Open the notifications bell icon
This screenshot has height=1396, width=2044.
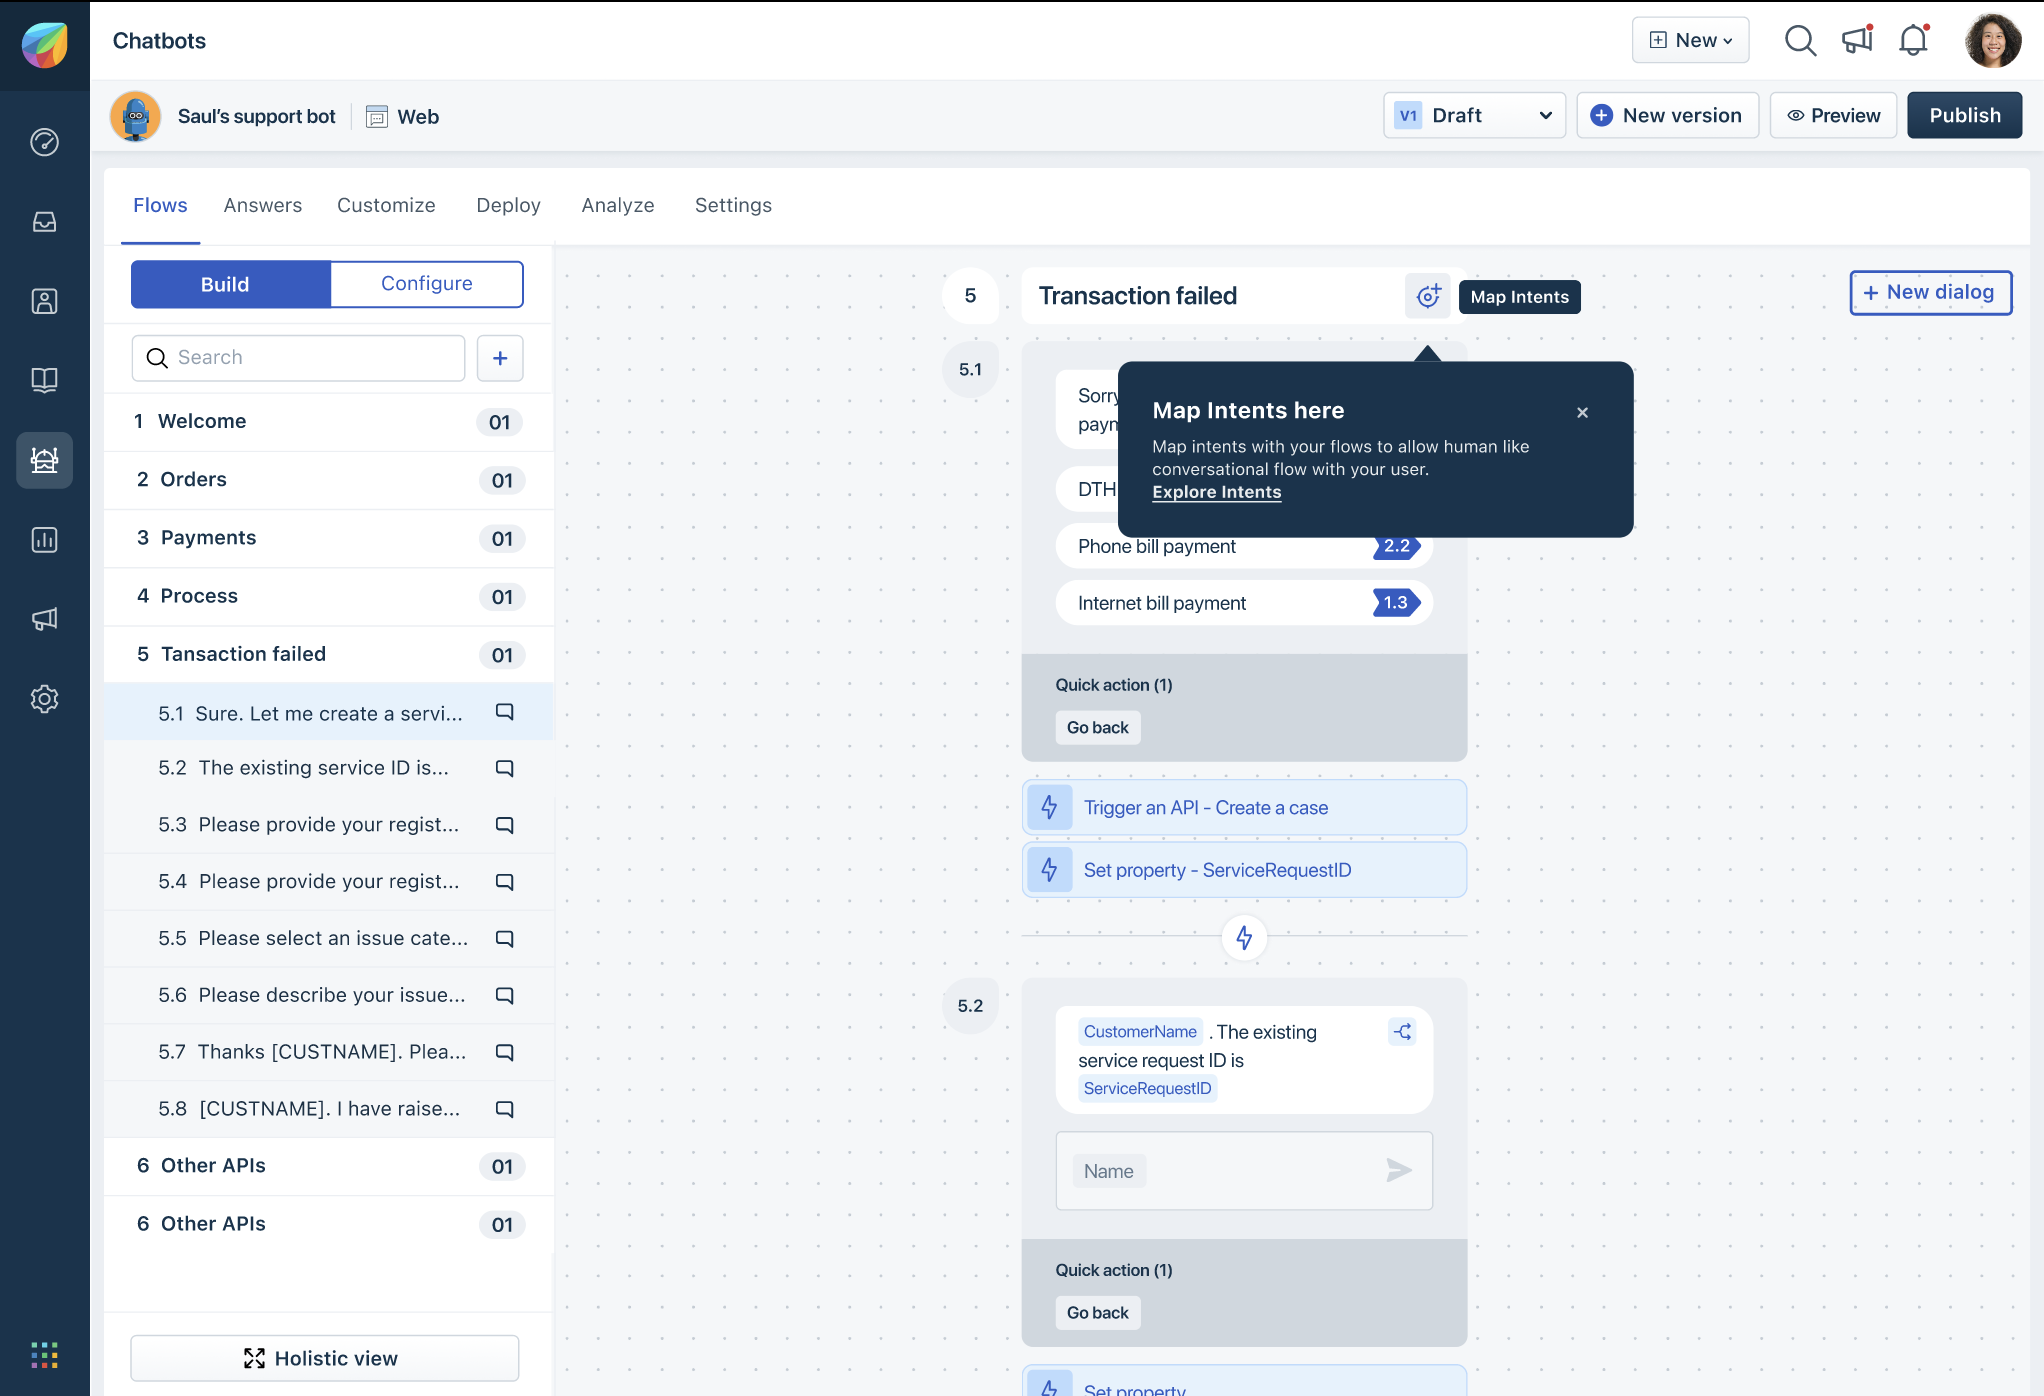[1913, 41]
